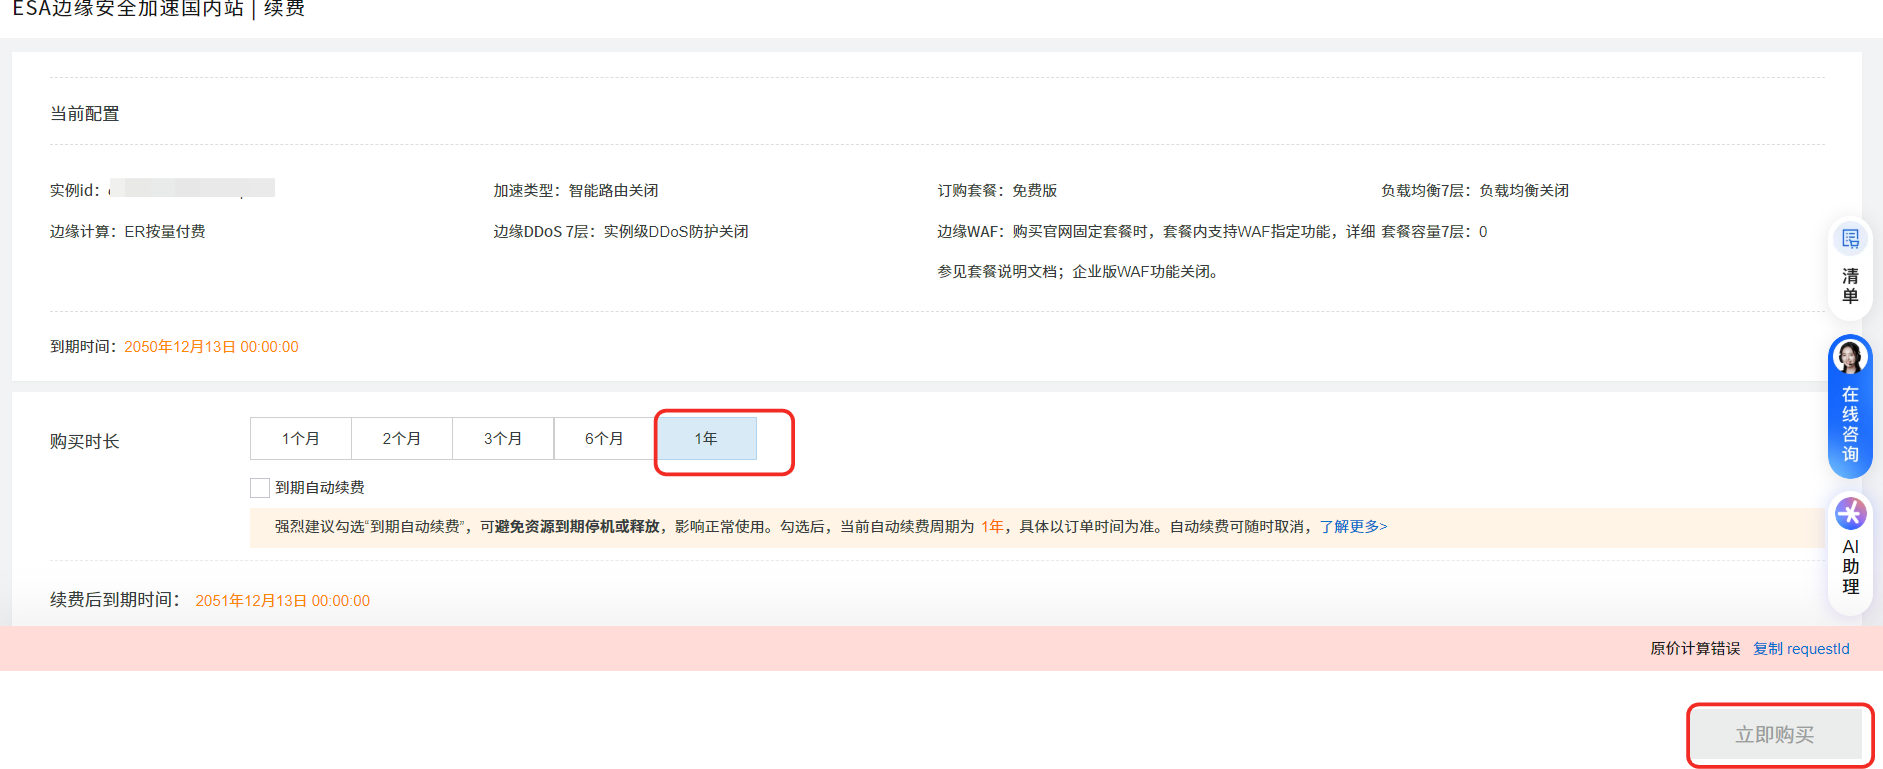Click 边缘计算: ER按量付费 text
The width and height of the screenshot is (1883, 769).
click(128, 231)
